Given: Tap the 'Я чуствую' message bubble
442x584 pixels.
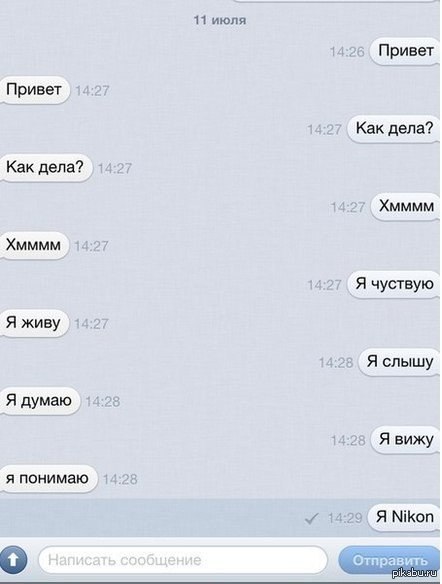Looking at the screenshot, I should [x=394, y=284].
